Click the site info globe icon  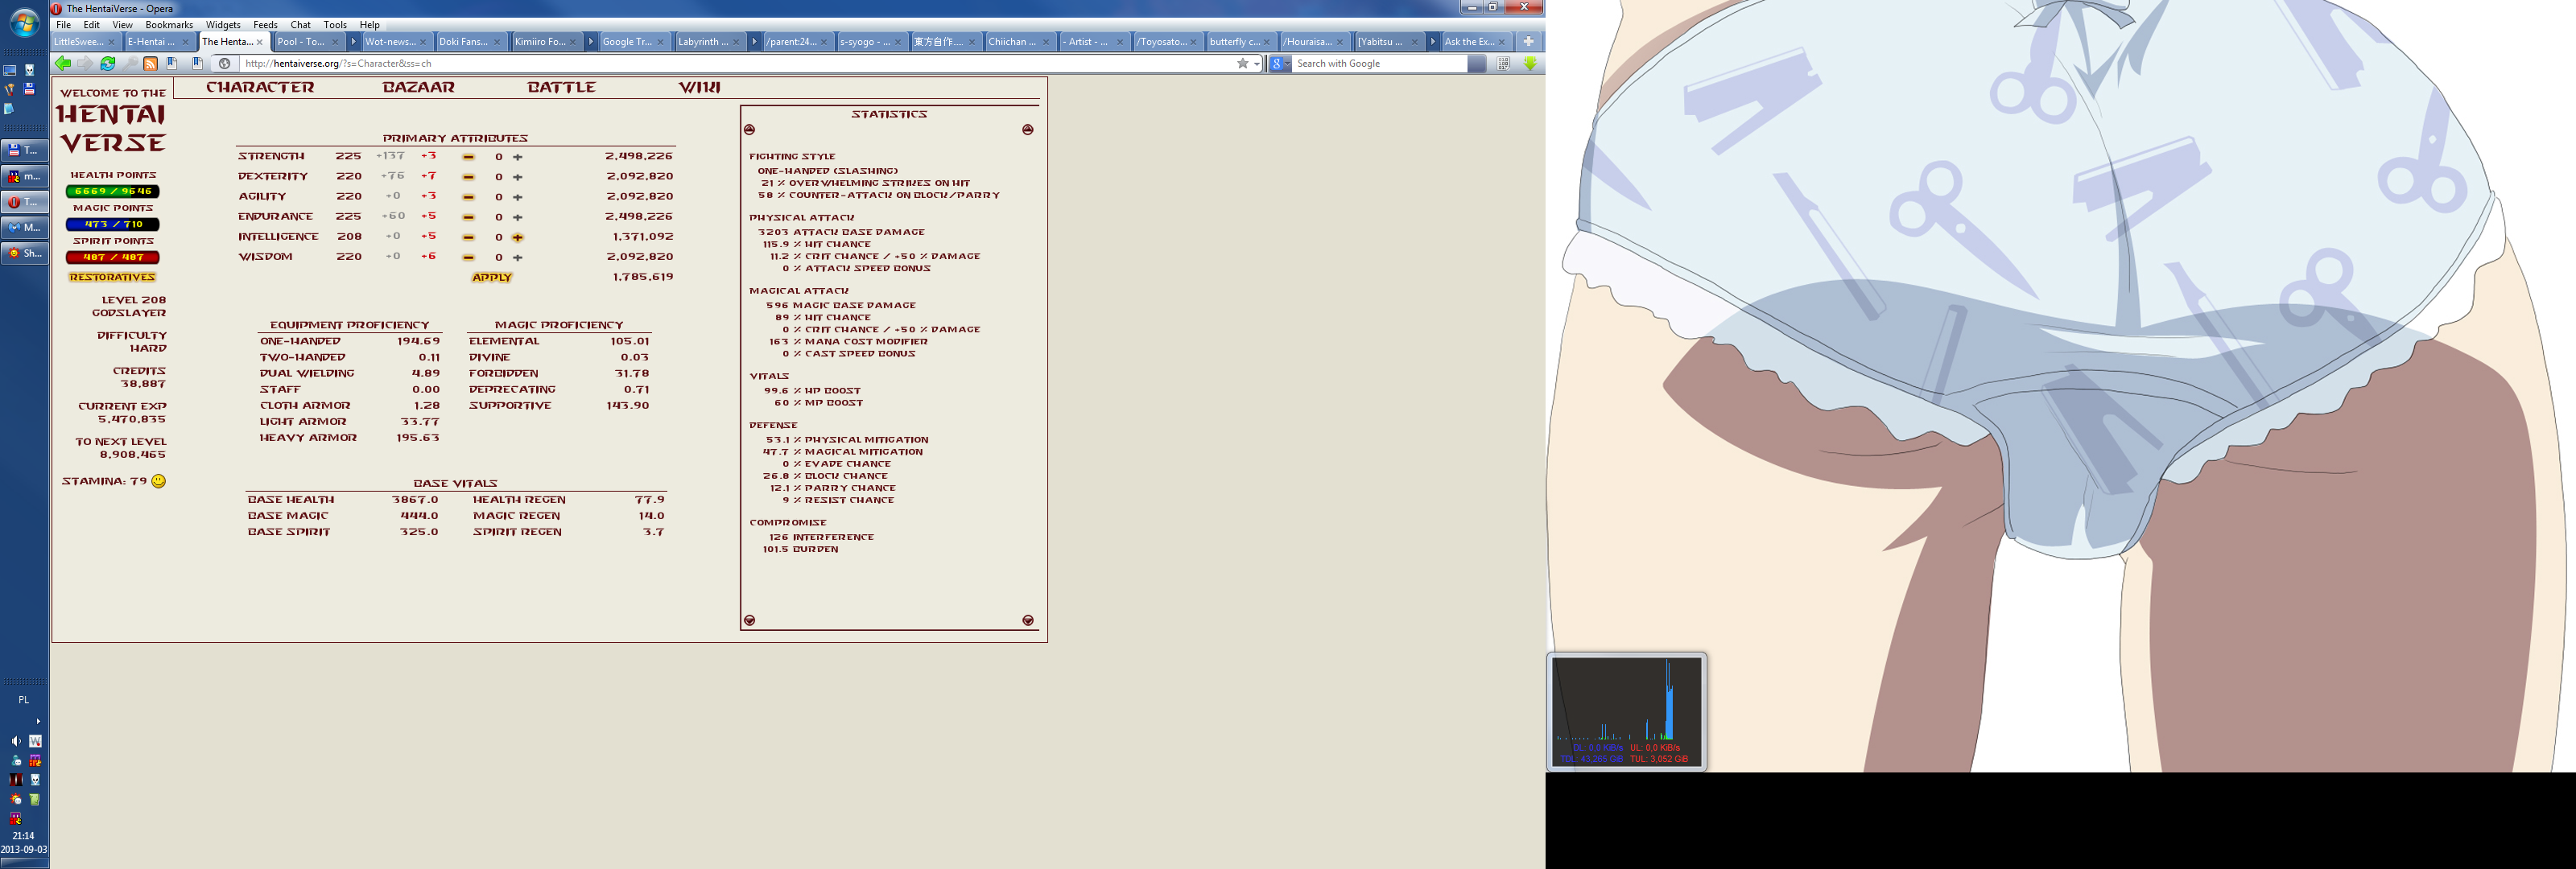(x=225, y=64)
